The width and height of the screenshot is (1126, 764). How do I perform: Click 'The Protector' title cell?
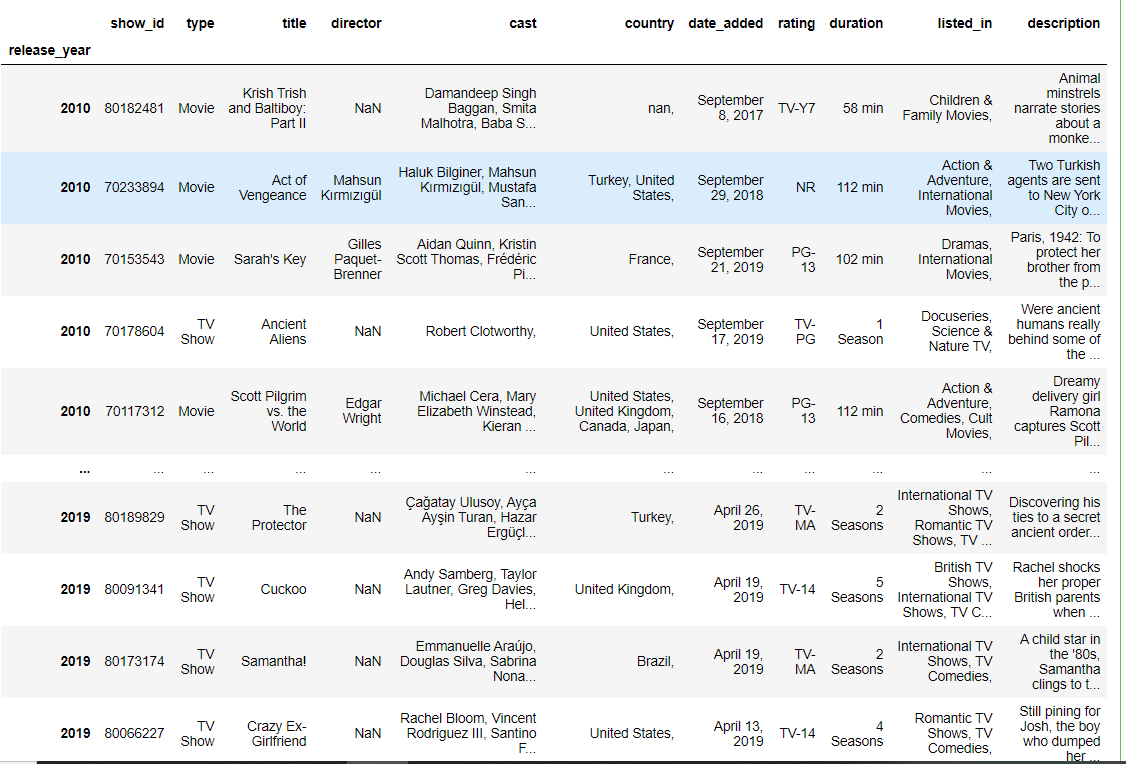click(279, 518)
